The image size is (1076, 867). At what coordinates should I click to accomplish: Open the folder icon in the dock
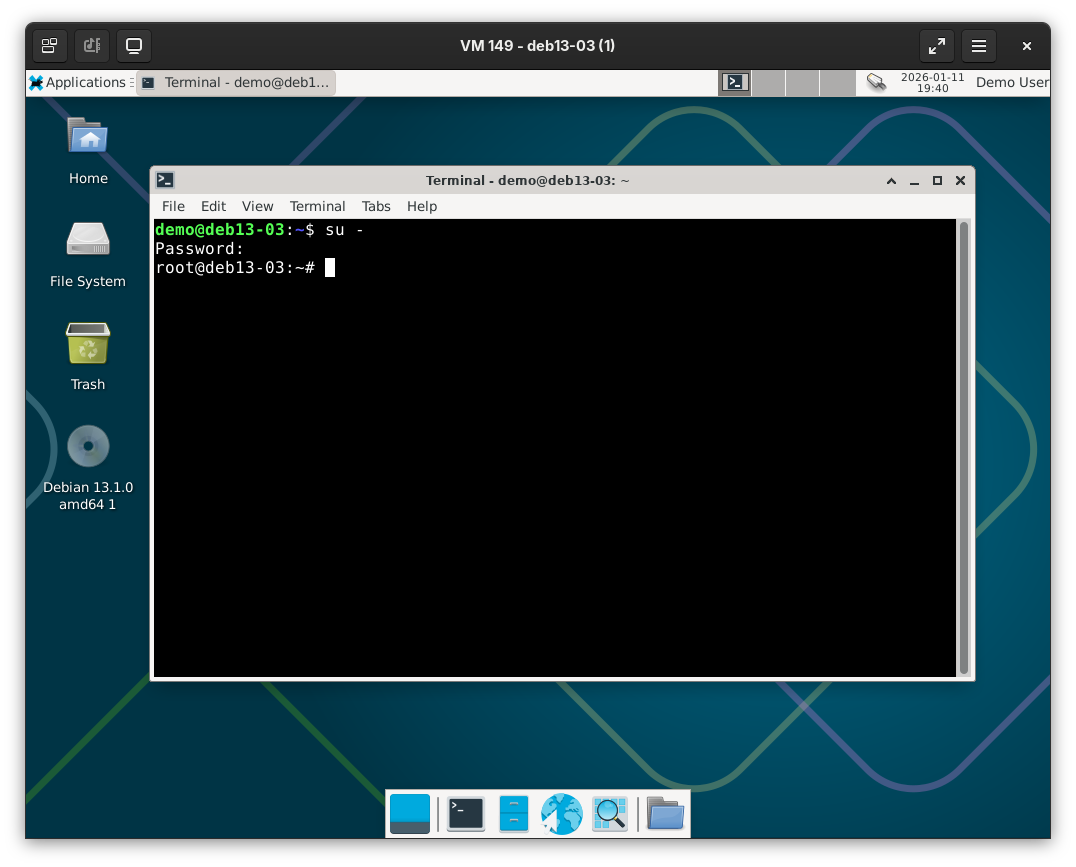(665, 814)
